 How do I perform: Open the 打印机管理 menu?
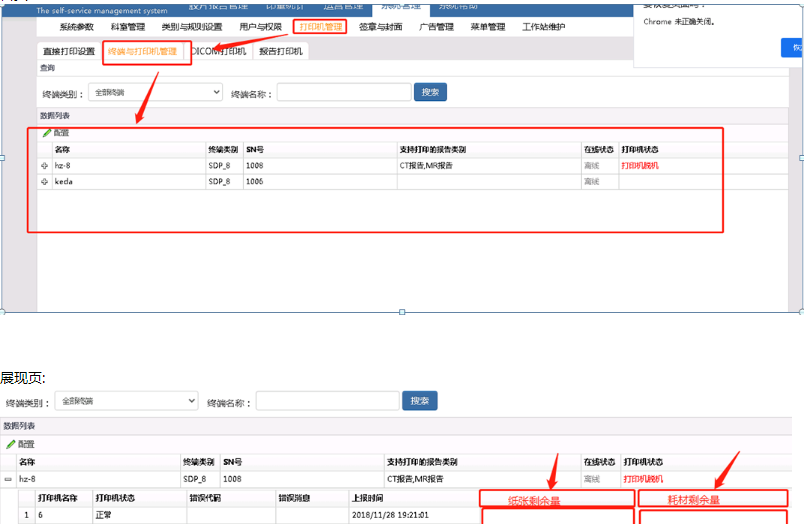(320, 27)
